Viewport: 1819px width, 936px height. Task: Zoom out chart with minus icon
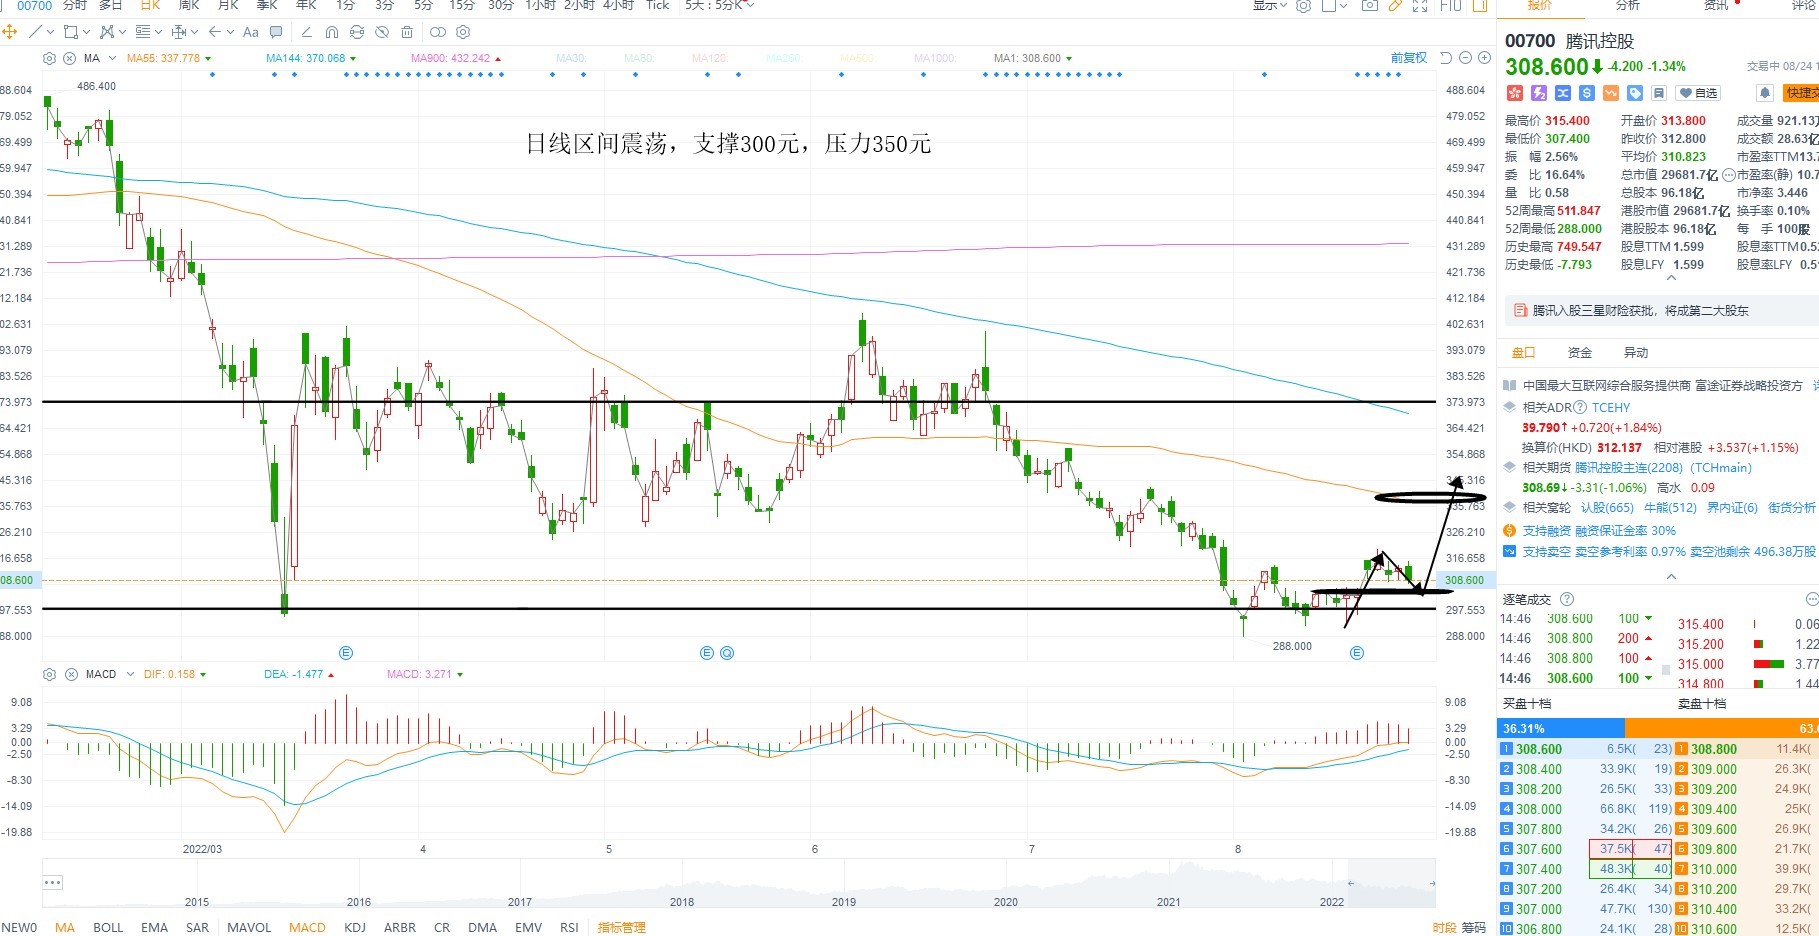pos(1465,58)
